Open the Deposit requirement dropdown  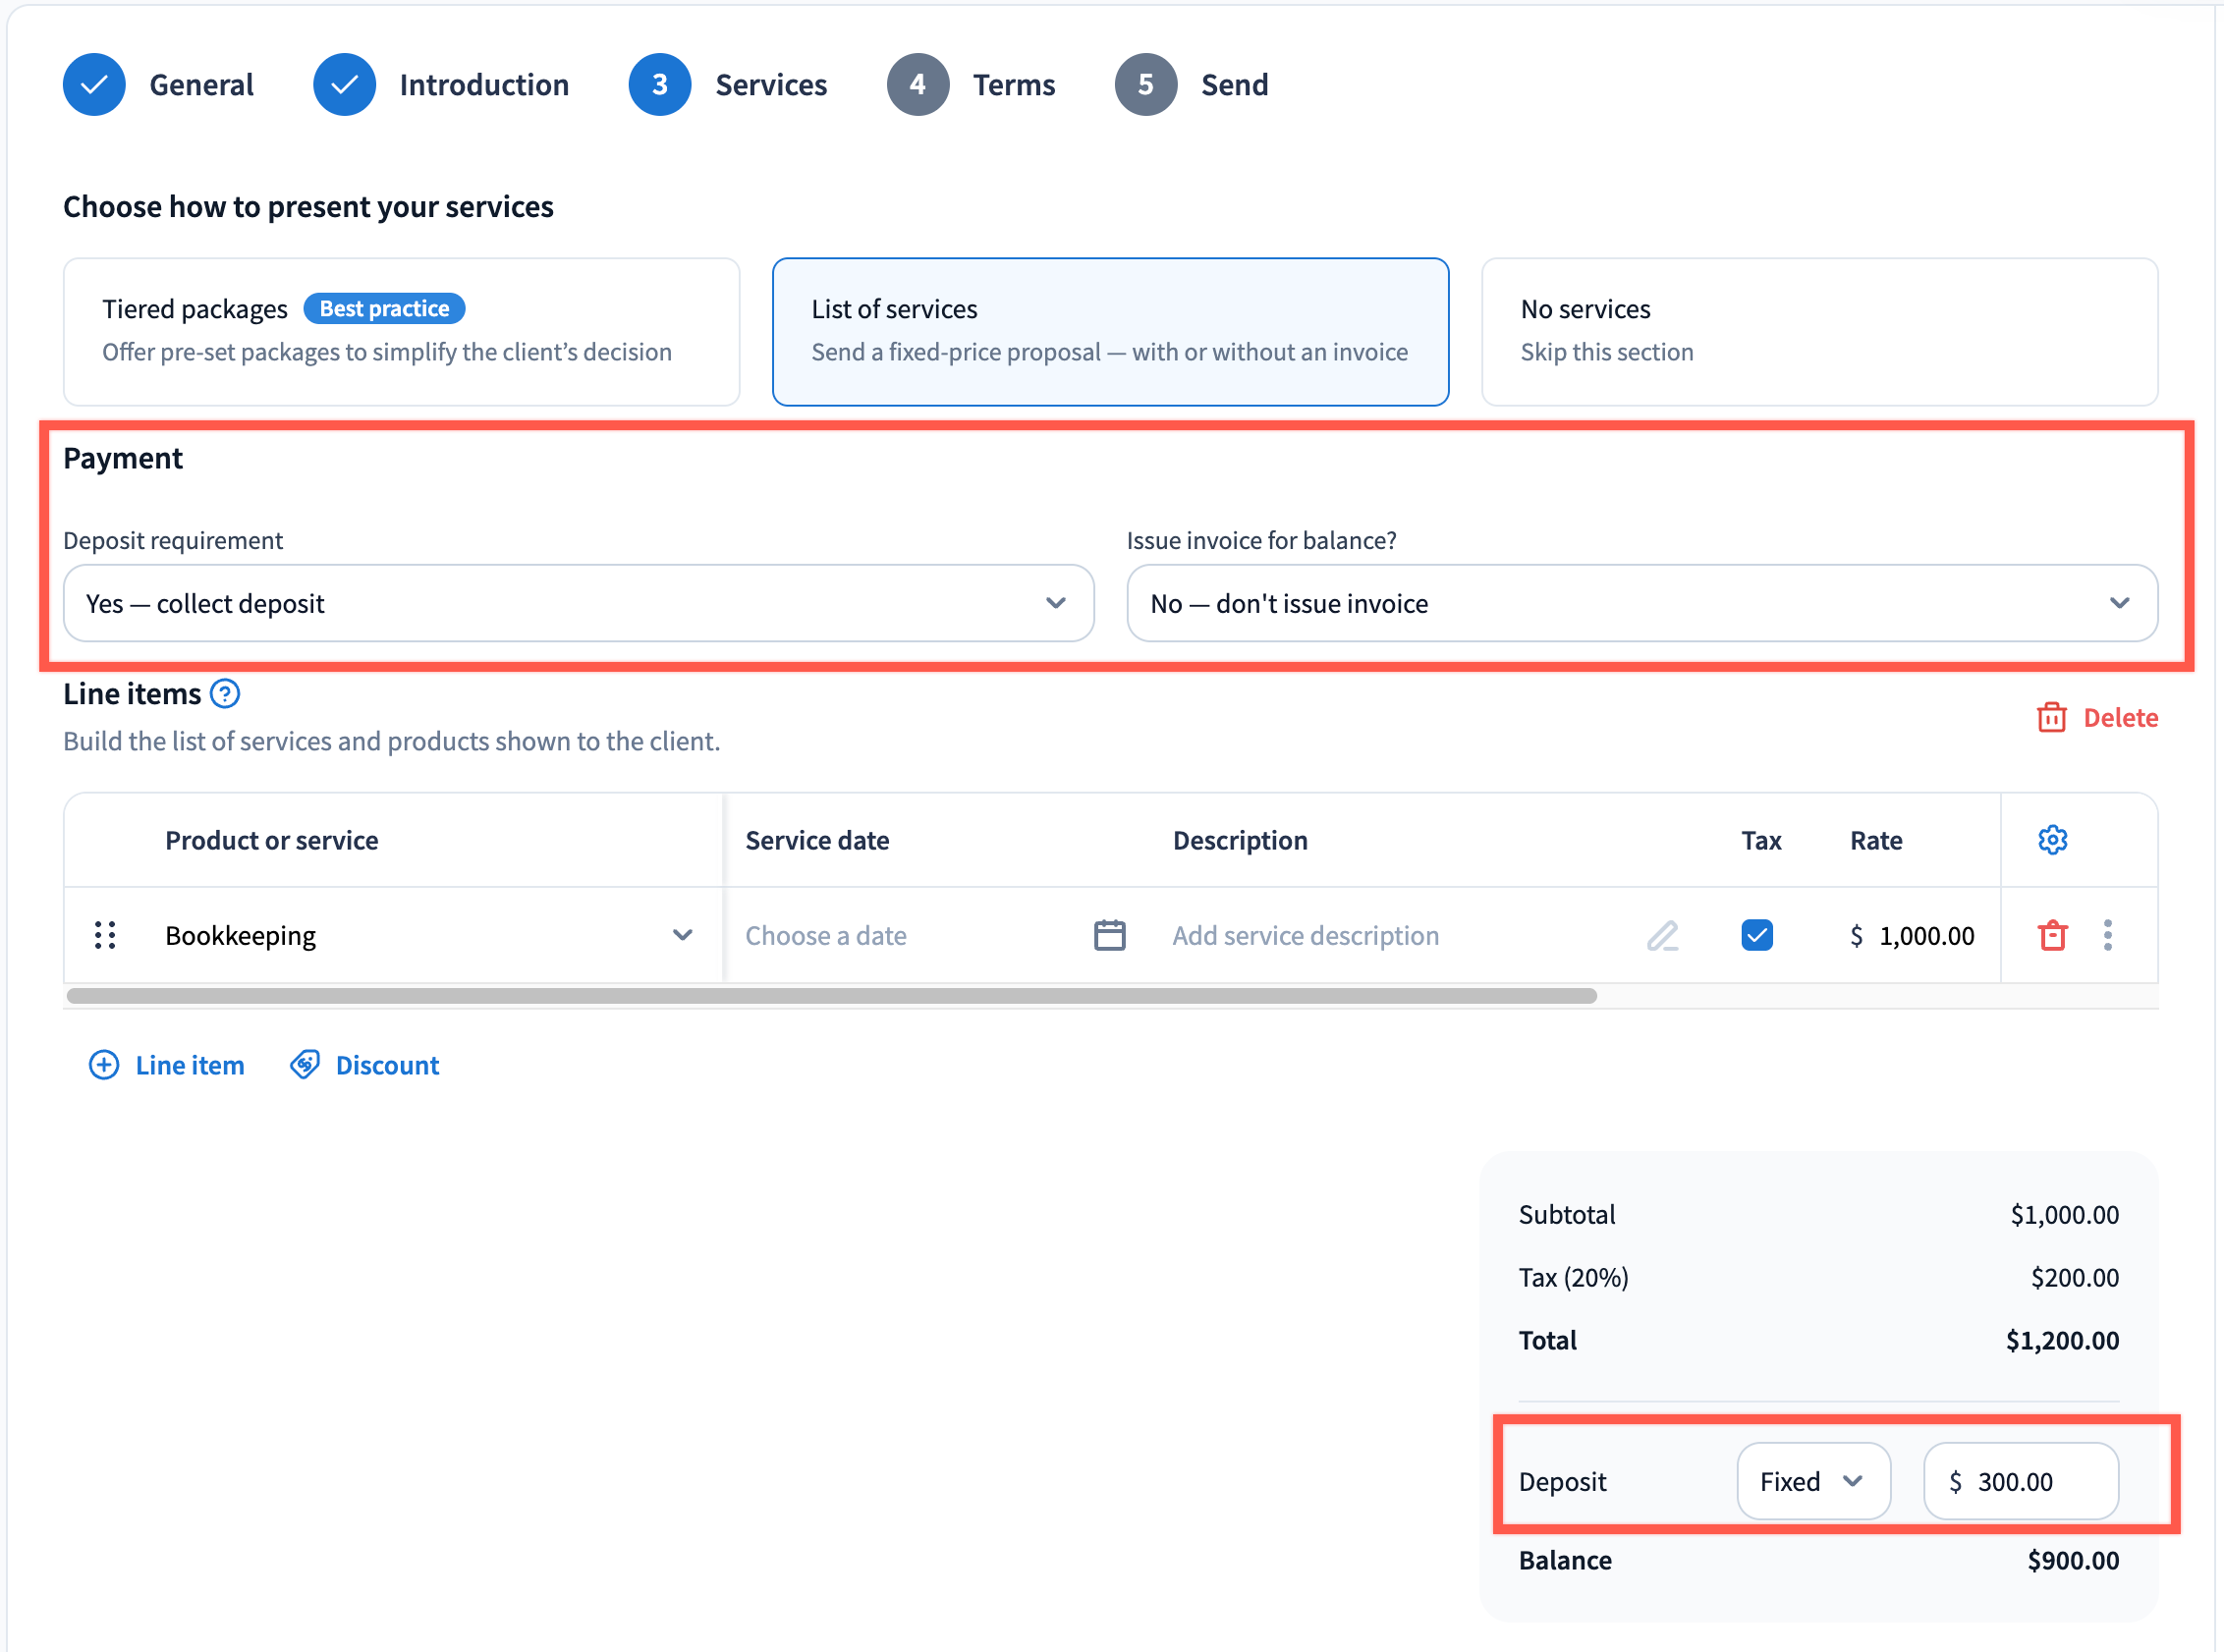click(x=578, y=603)
